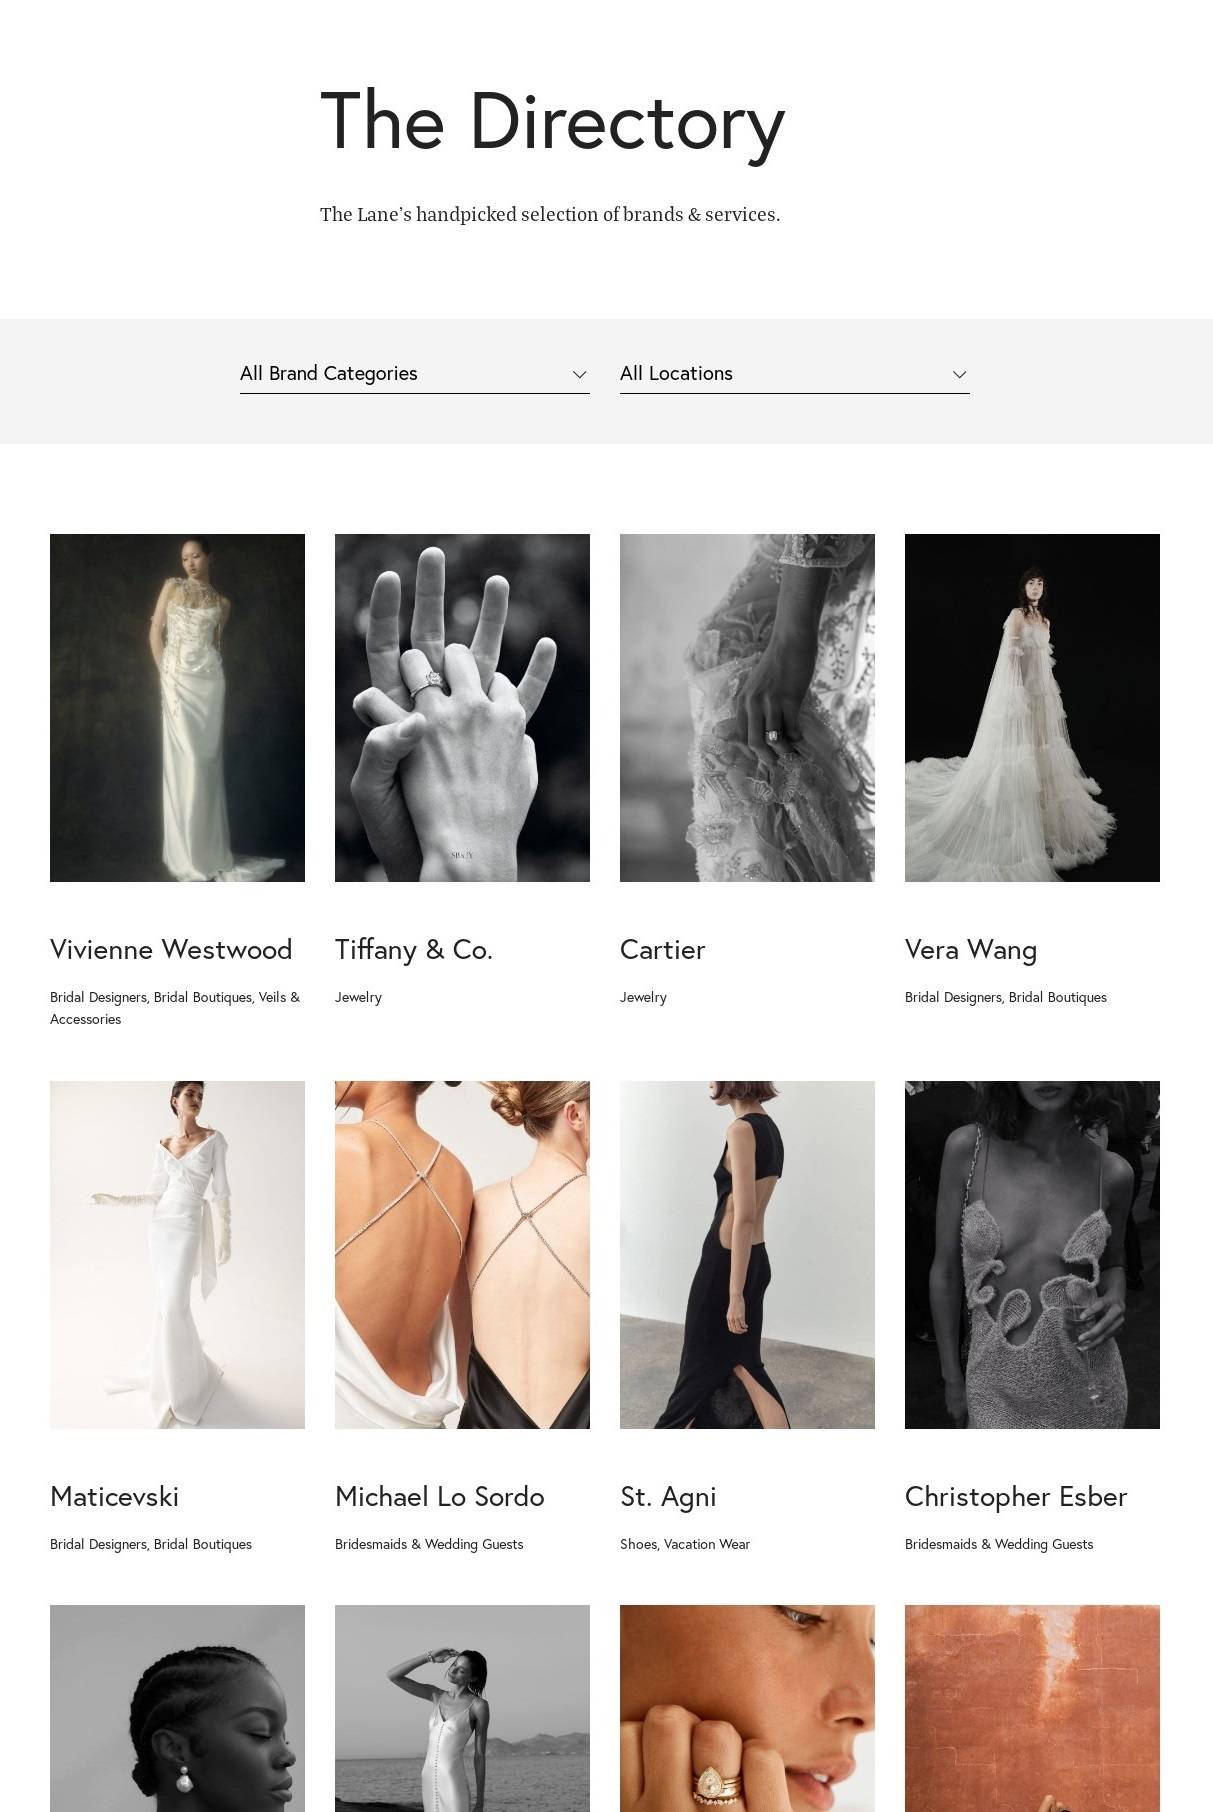This screenshot has height=1812, width=1213.
Task: Open the Michael Lo Sordo image
Action: point(462,1255)
